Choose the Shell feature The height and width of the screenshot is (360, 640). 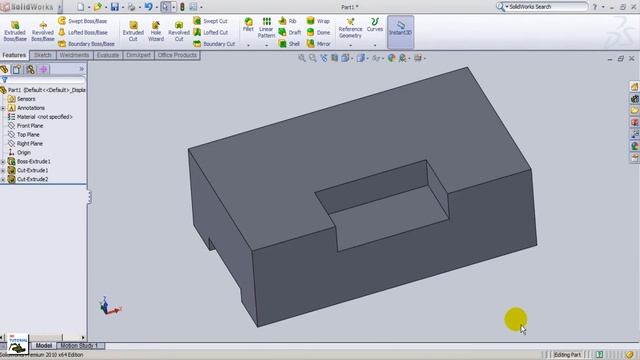pyautogui.click(x=289, y=43)
